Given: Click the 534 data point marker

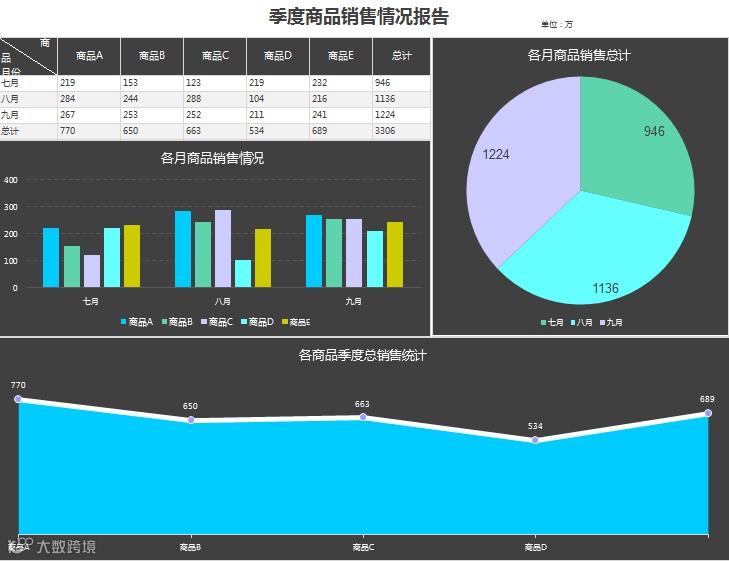Looking at the screenshot, I should click(535, 440).
